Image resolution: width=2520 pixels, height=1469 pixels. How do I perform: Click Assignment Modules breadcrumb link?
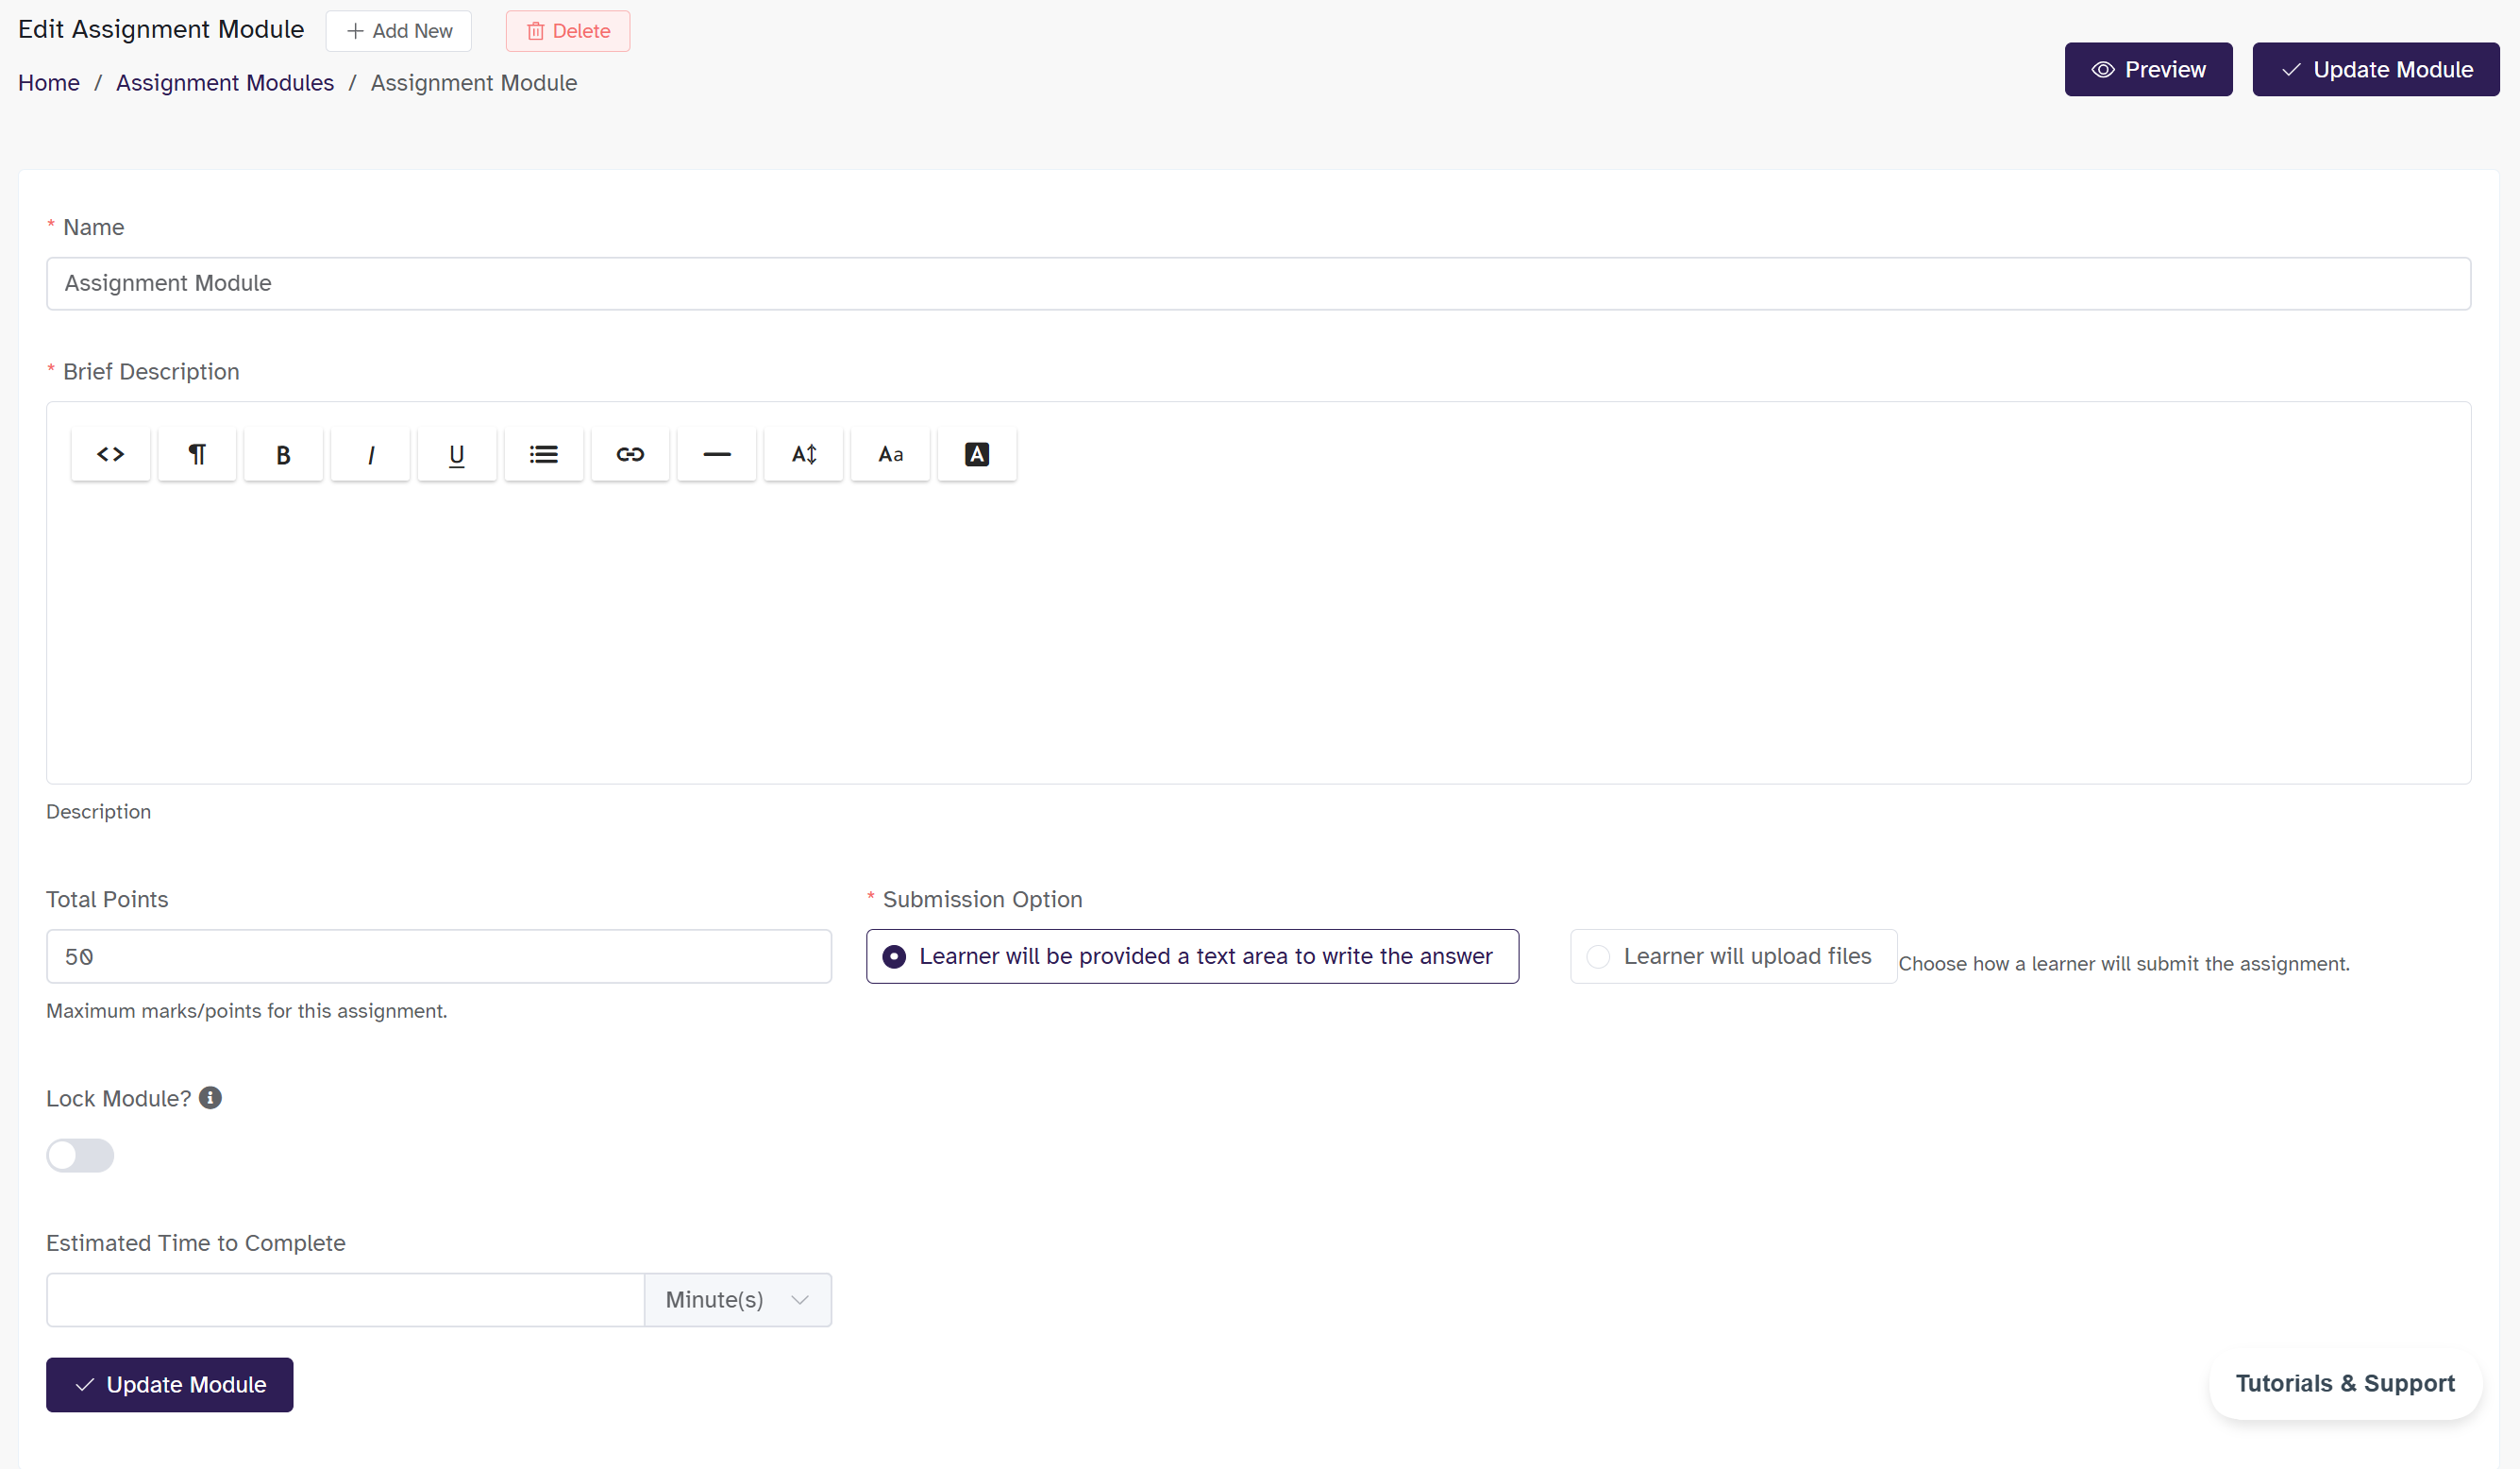pyautogui.click(x=225, y=83)
